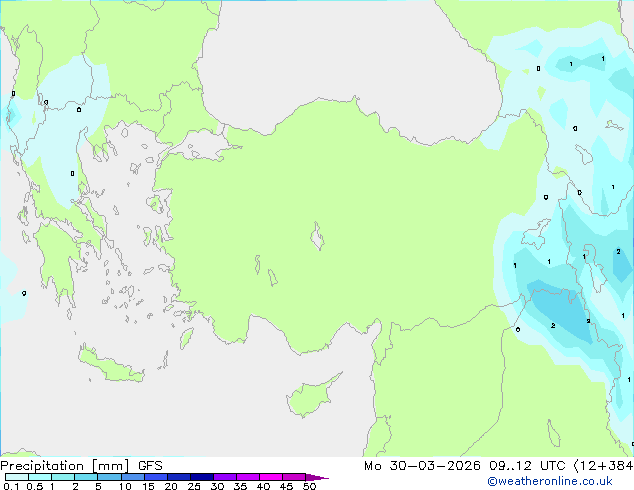This screenshot has width=634, height=490.
Task: Click the legend value '25'
Action: coord(194,486)
